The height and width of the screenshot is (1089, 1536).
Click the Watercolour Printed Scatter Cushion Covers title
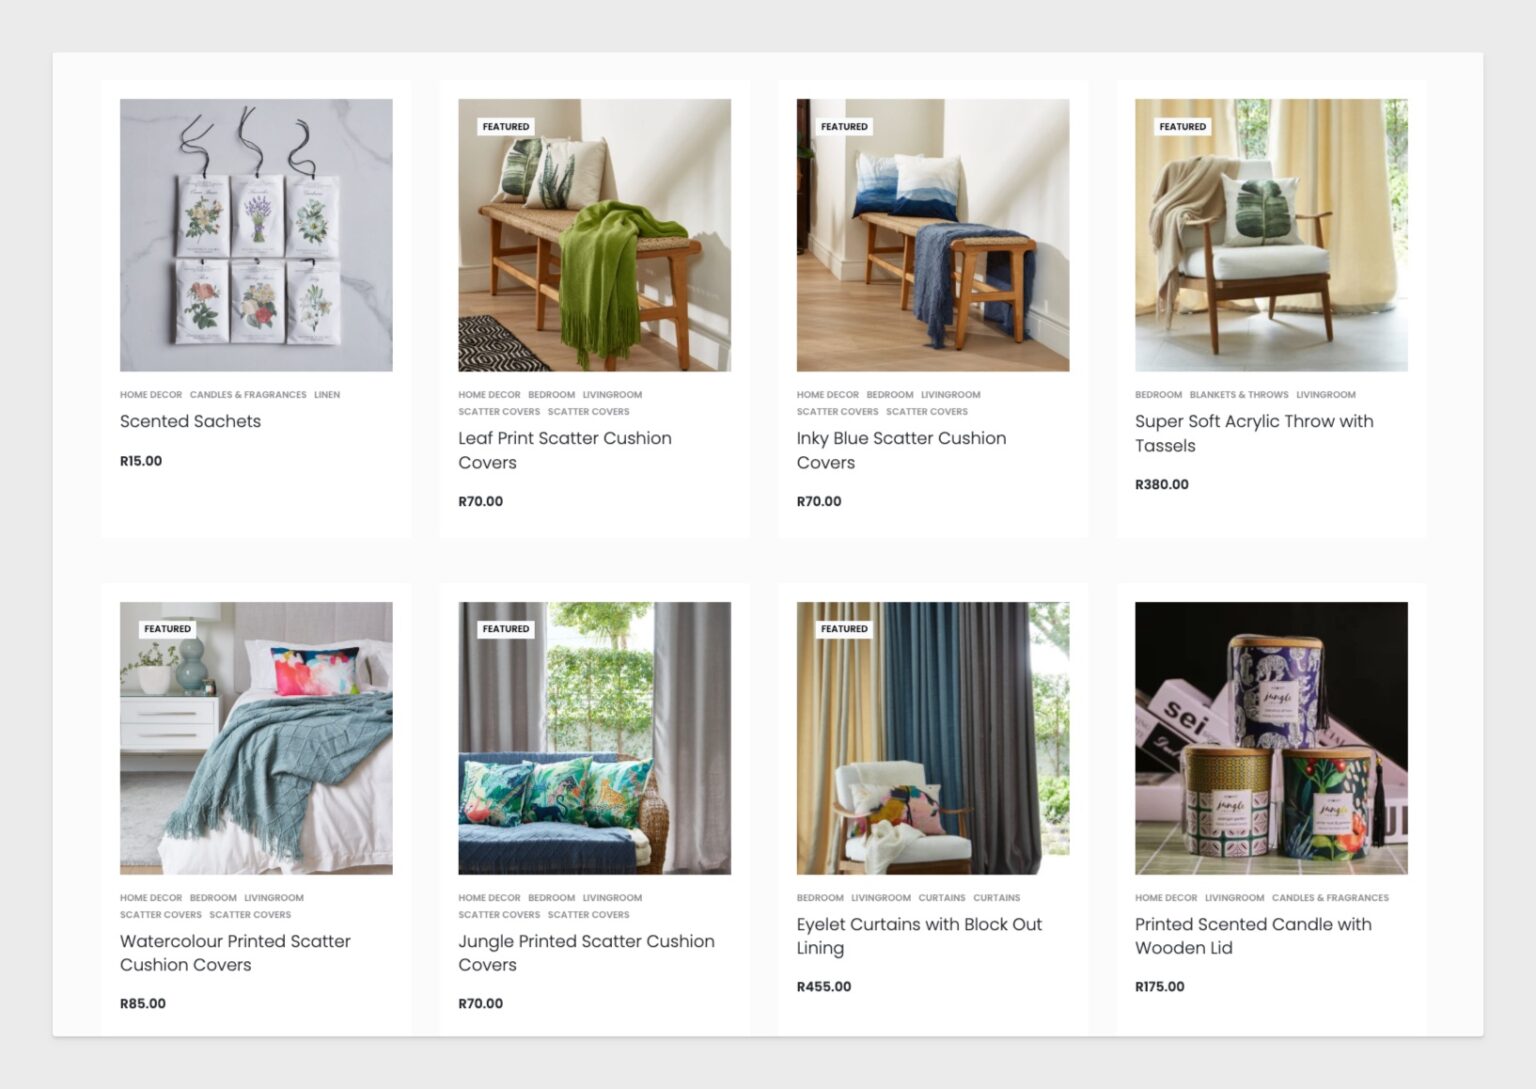(x=235, y=953)
